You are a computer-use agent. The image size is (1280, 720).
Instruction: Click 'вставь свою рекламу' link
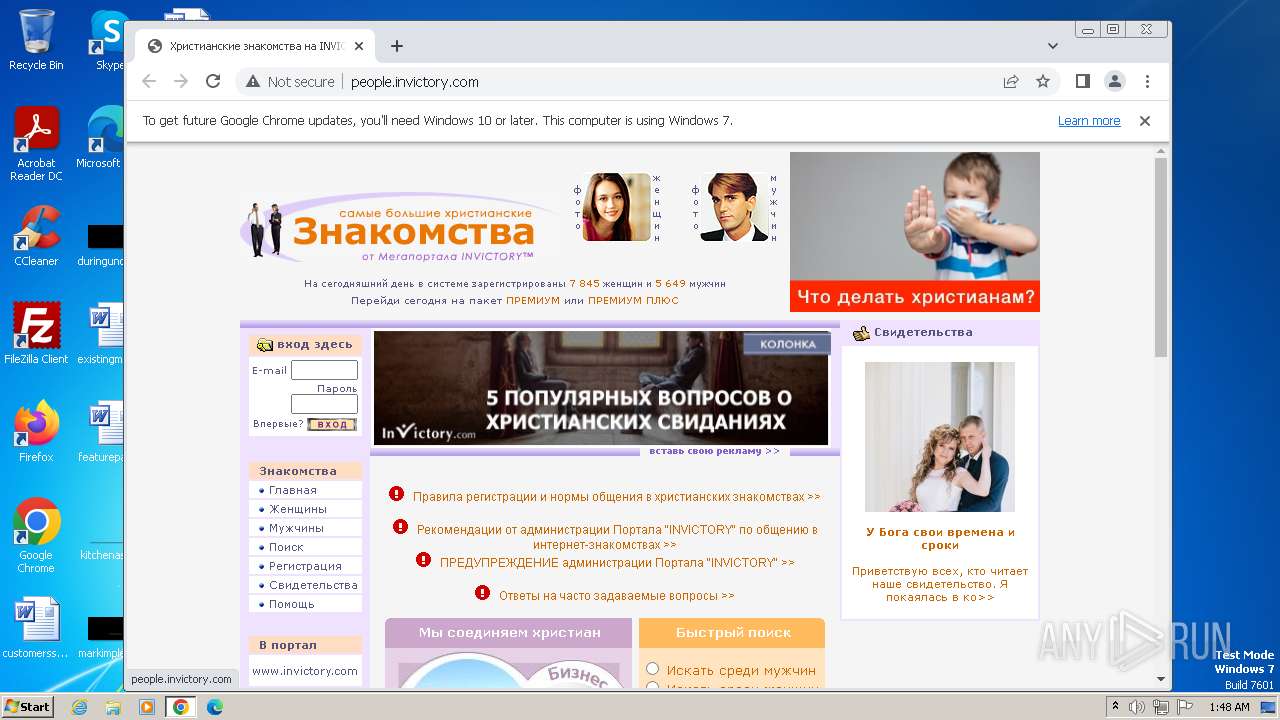coord(714,451)
